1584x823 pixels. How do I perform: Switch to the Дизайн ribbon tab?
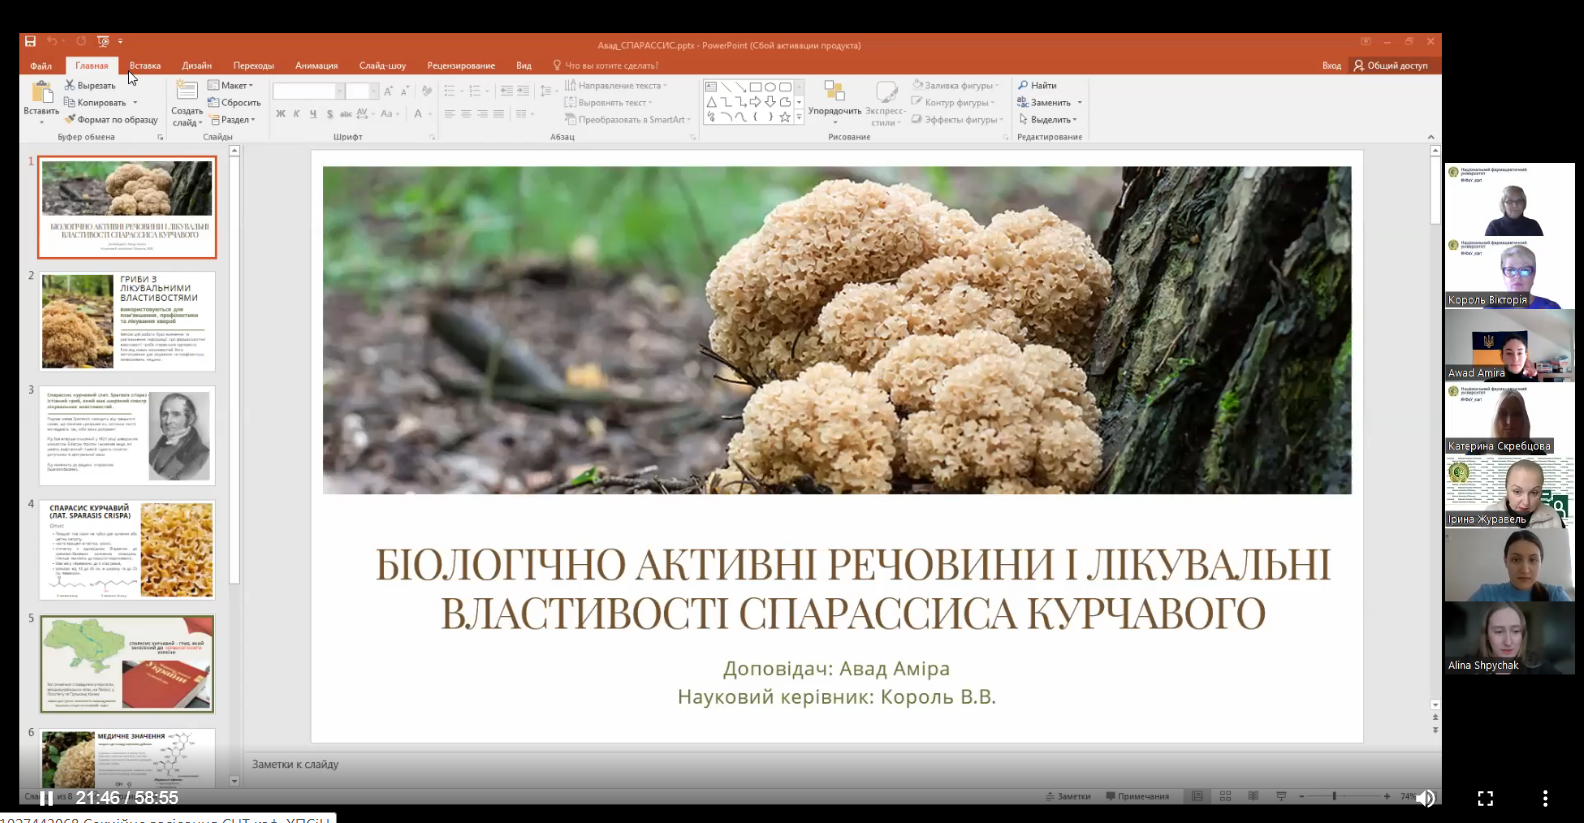pyautogui.click(x=197, y=66)
